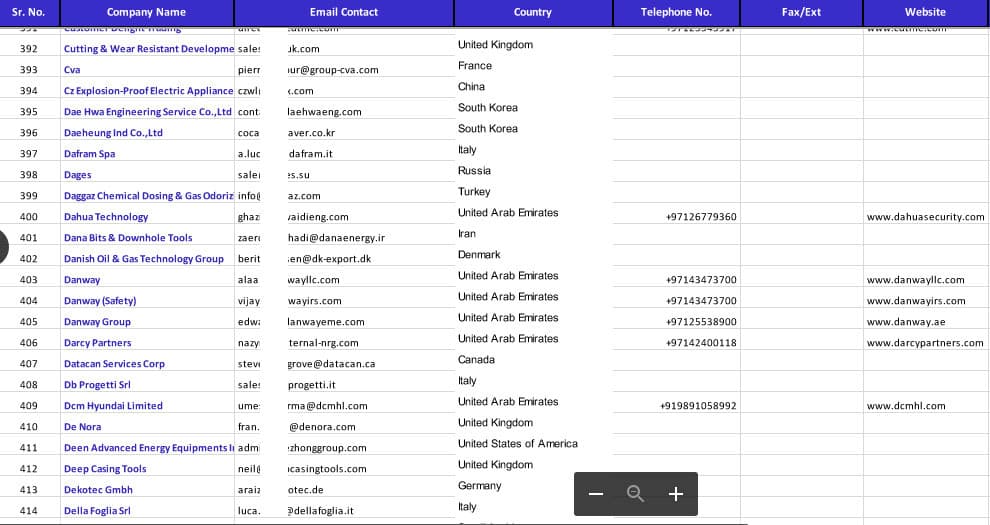This screenshot has width=990, height=525.
Task: Click the Country column header
Action: click(533, 12)
